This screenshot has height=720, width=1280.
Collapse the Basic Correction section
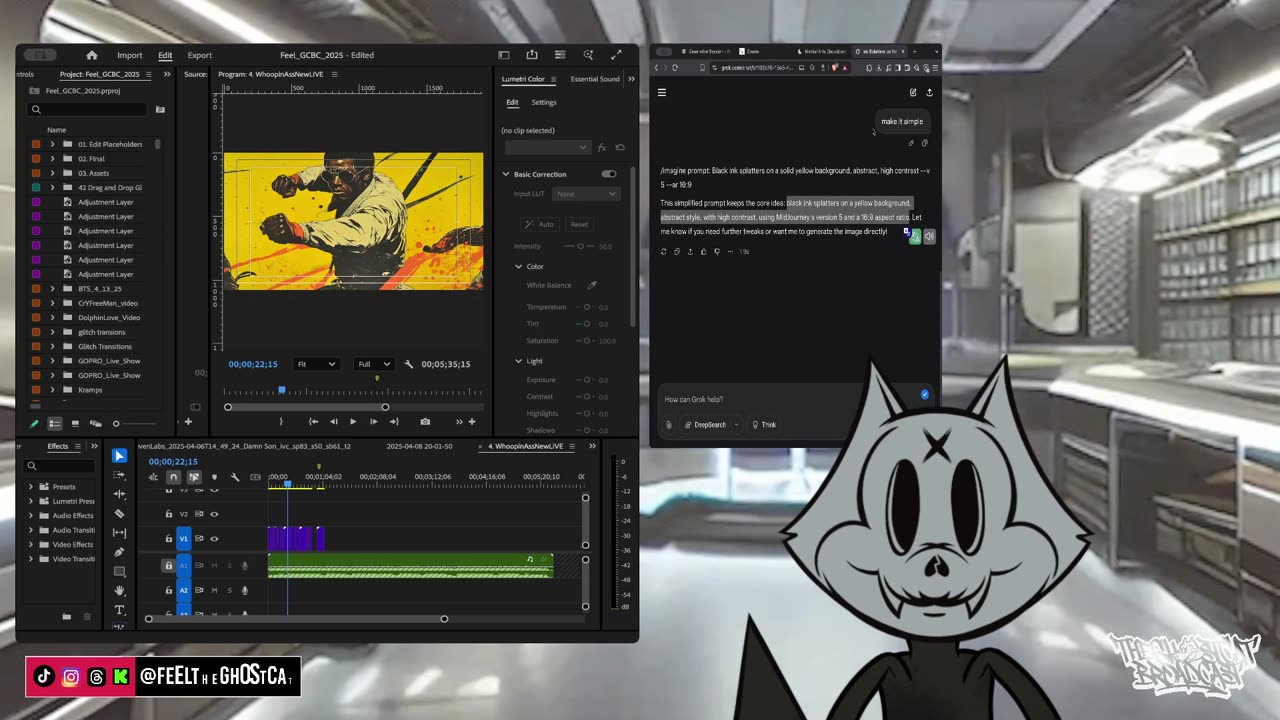[506, 174]
